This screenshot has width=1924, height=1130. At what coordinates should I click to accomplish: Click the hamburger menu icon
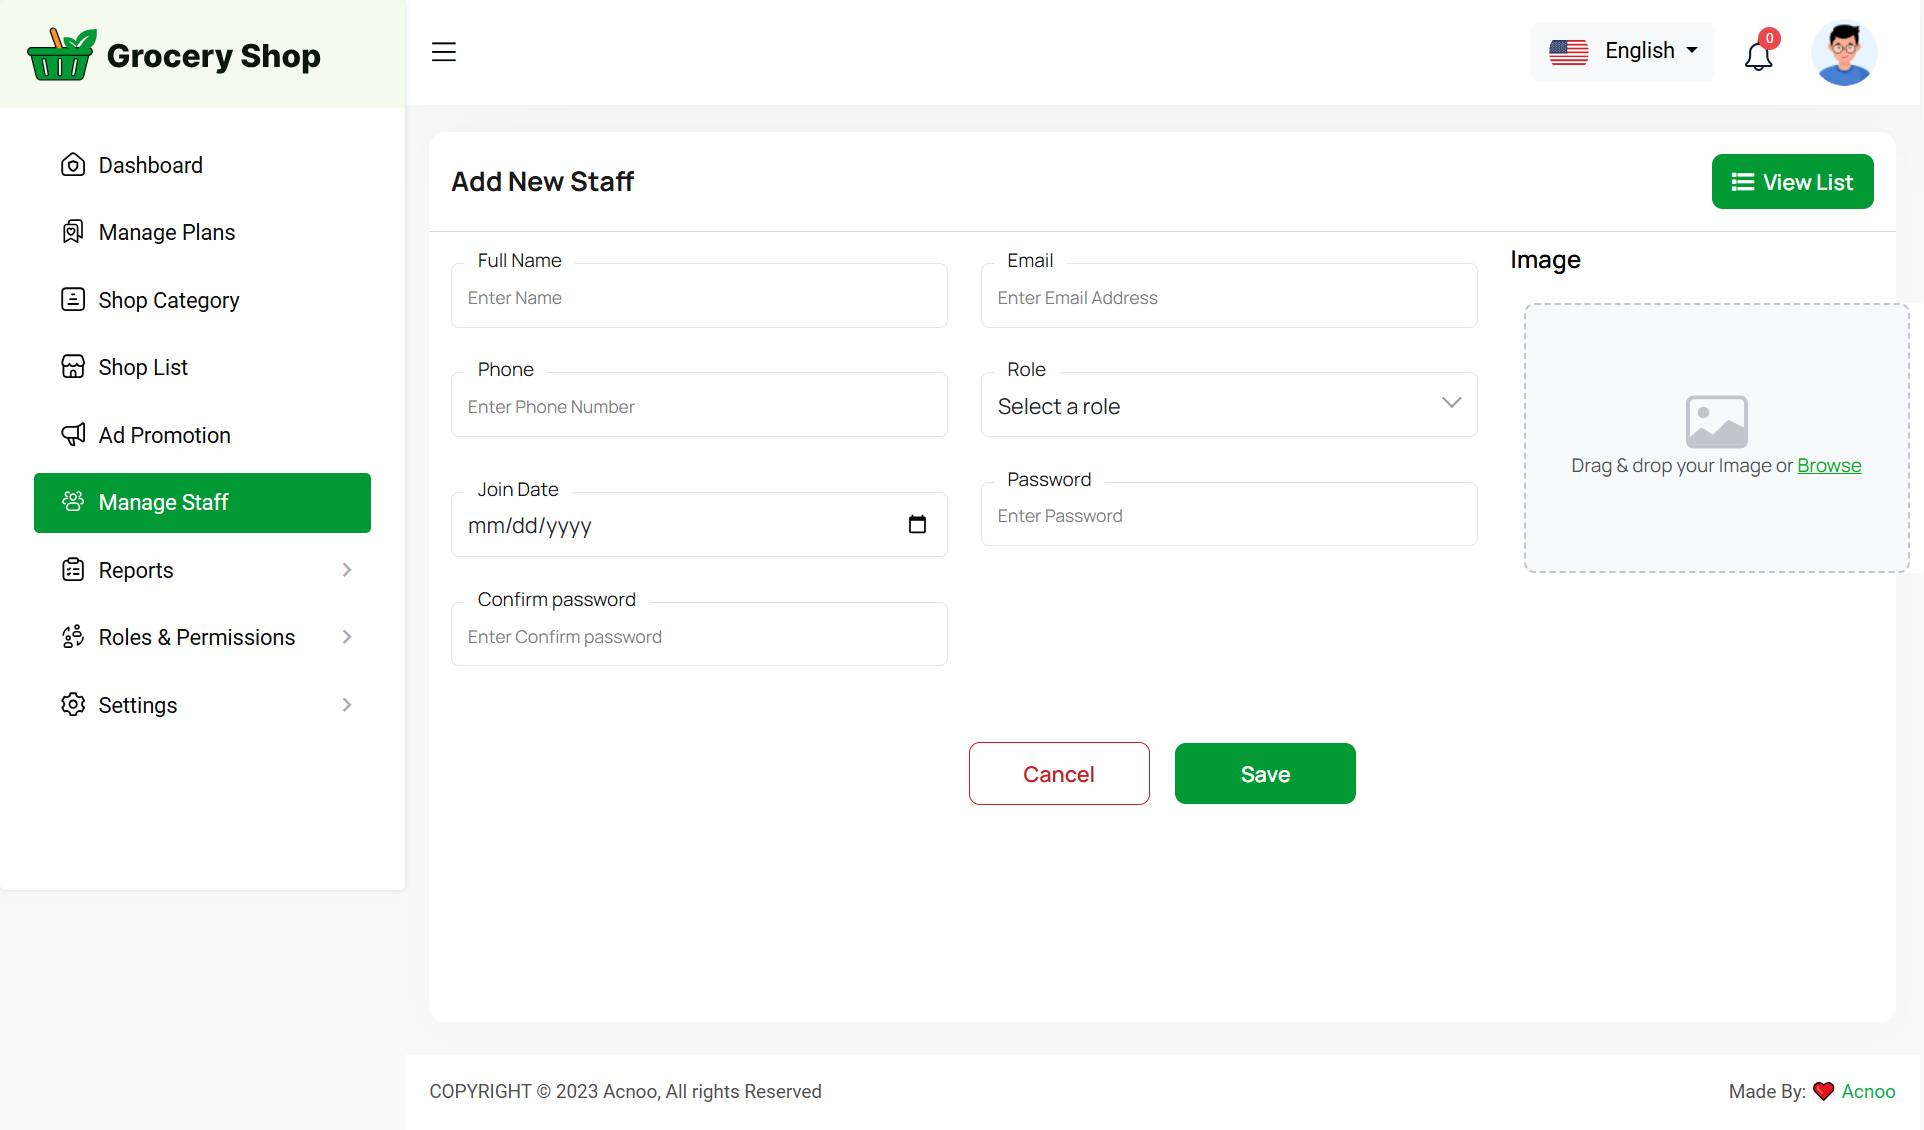tap(443, 52)
